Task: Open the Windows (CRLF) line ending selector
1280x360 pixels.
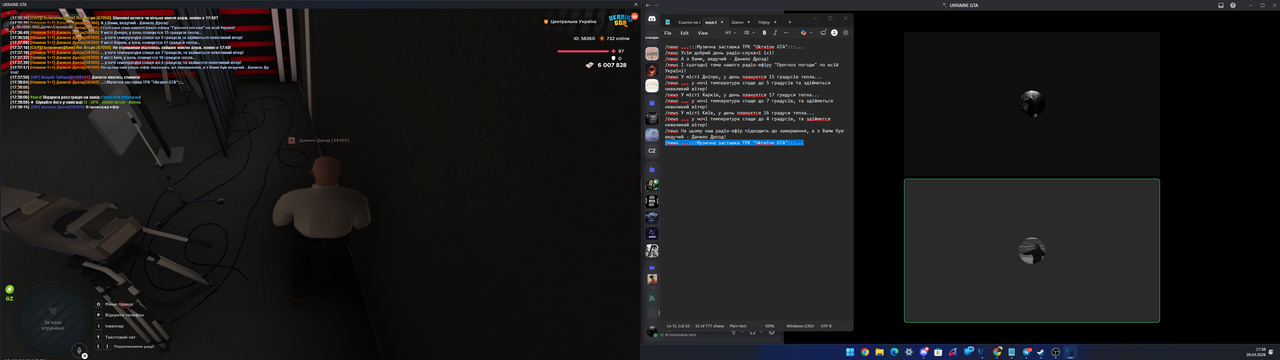Action: [x=800, y=325]
